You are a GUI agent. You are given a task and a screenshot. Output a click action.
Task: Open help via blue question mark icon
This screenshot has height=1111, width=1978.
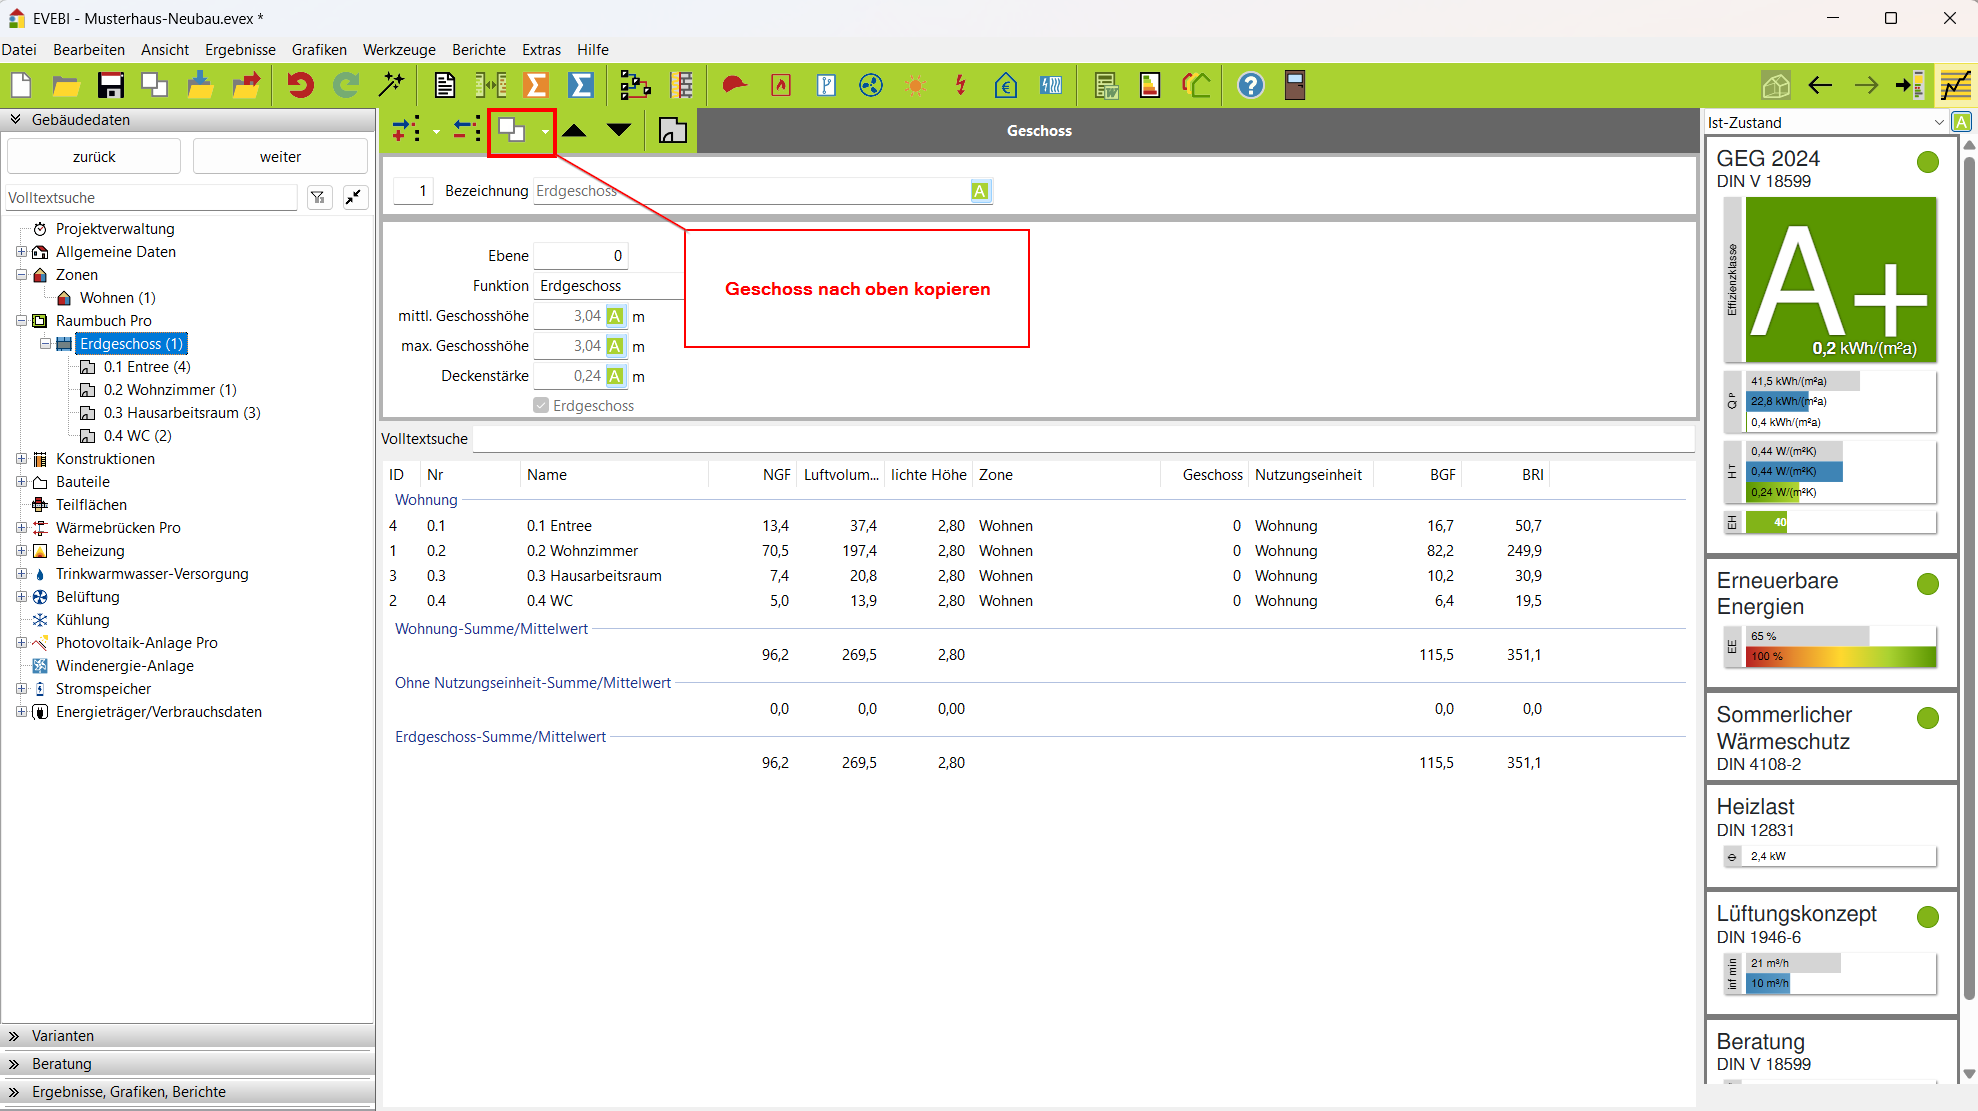coord(1250,86)
